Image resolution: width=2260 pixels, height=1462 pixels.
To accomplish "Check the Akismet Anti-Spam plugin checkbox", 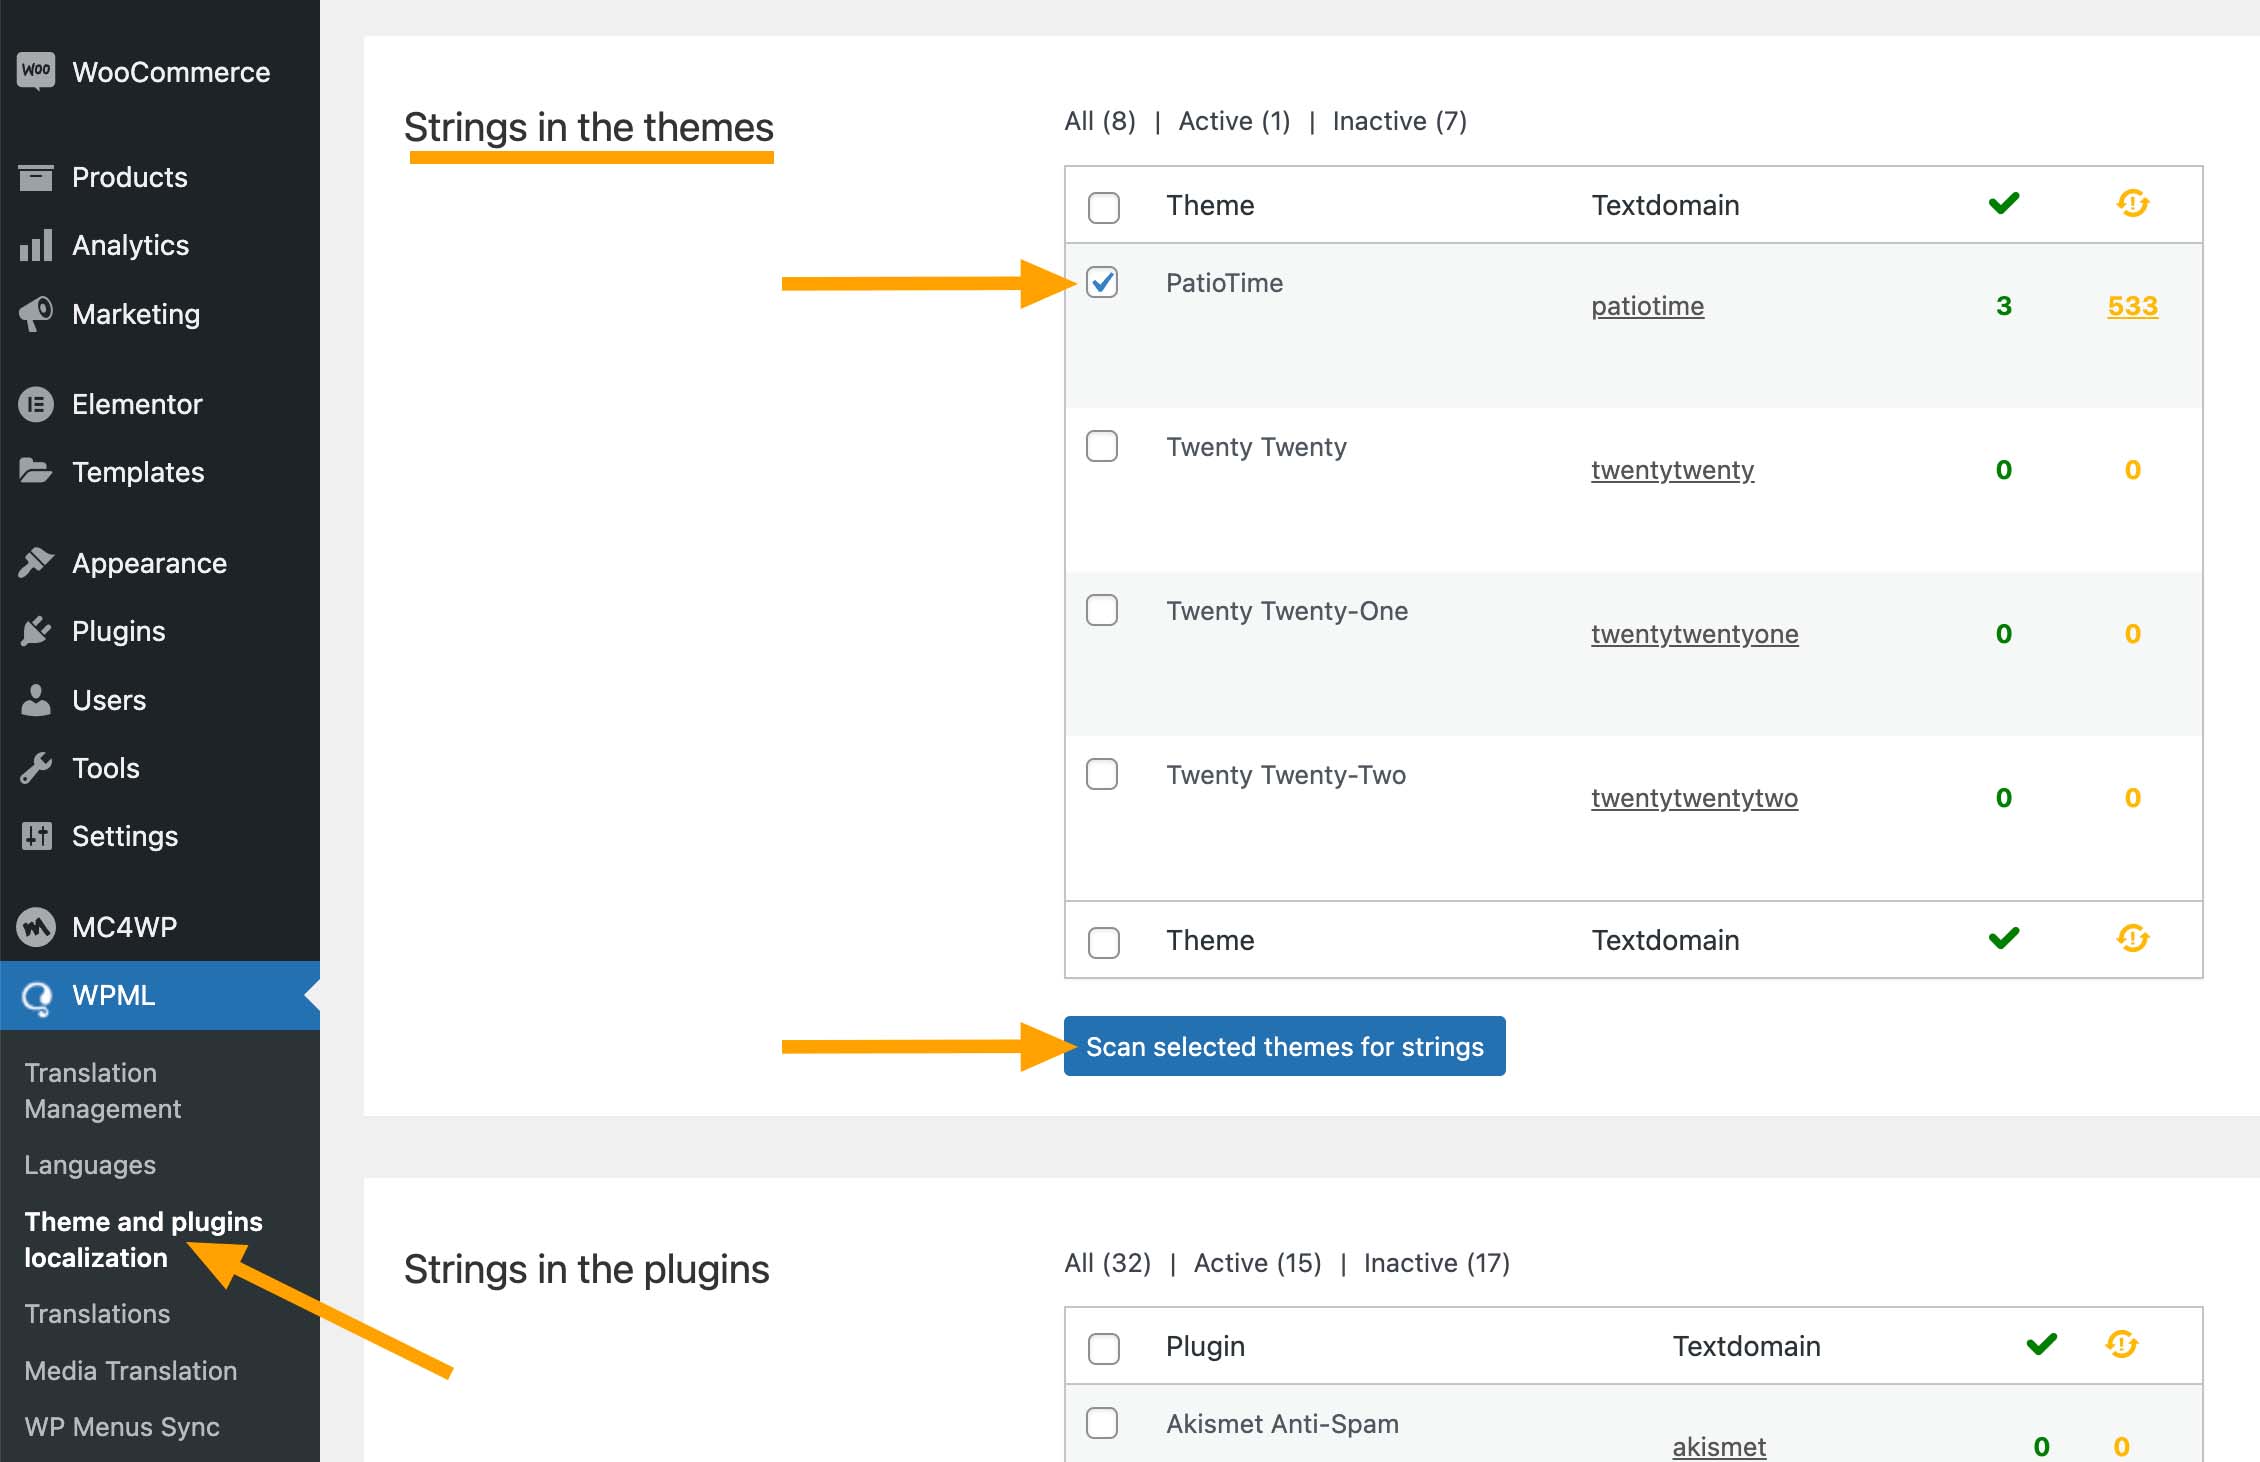I will pos(1102,1424).
